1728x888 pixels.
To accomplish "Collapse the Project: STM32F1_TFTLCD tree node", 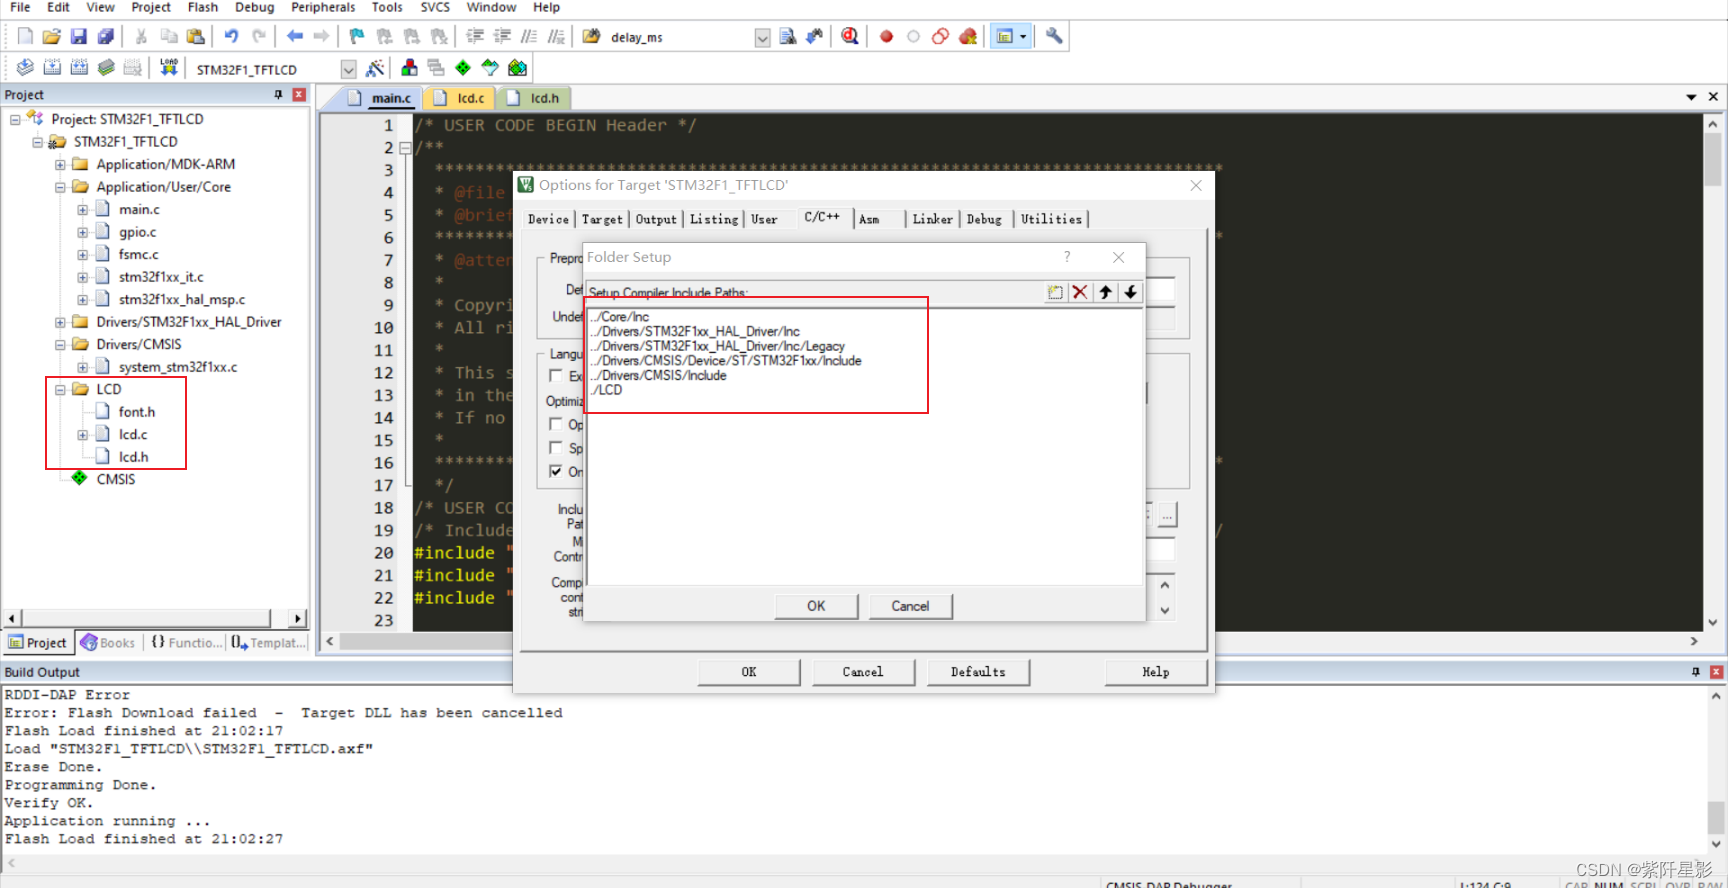I will (15, 119).
